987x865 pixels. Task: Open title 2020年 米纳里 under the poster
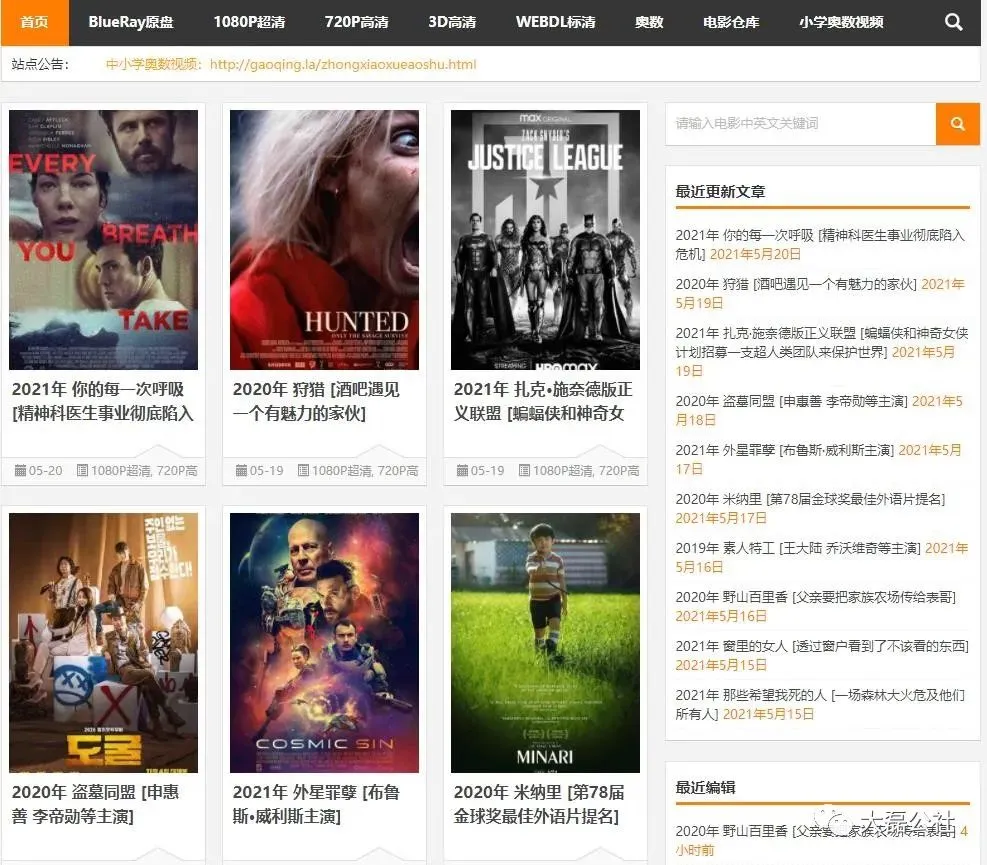[x=539, y=804]
